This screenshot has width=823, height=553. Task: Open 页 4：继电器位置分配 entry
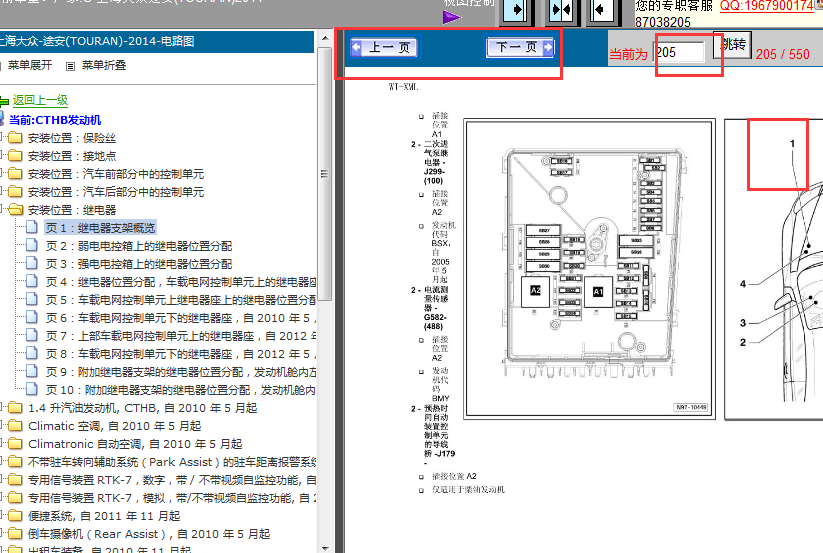coord(181,282)
